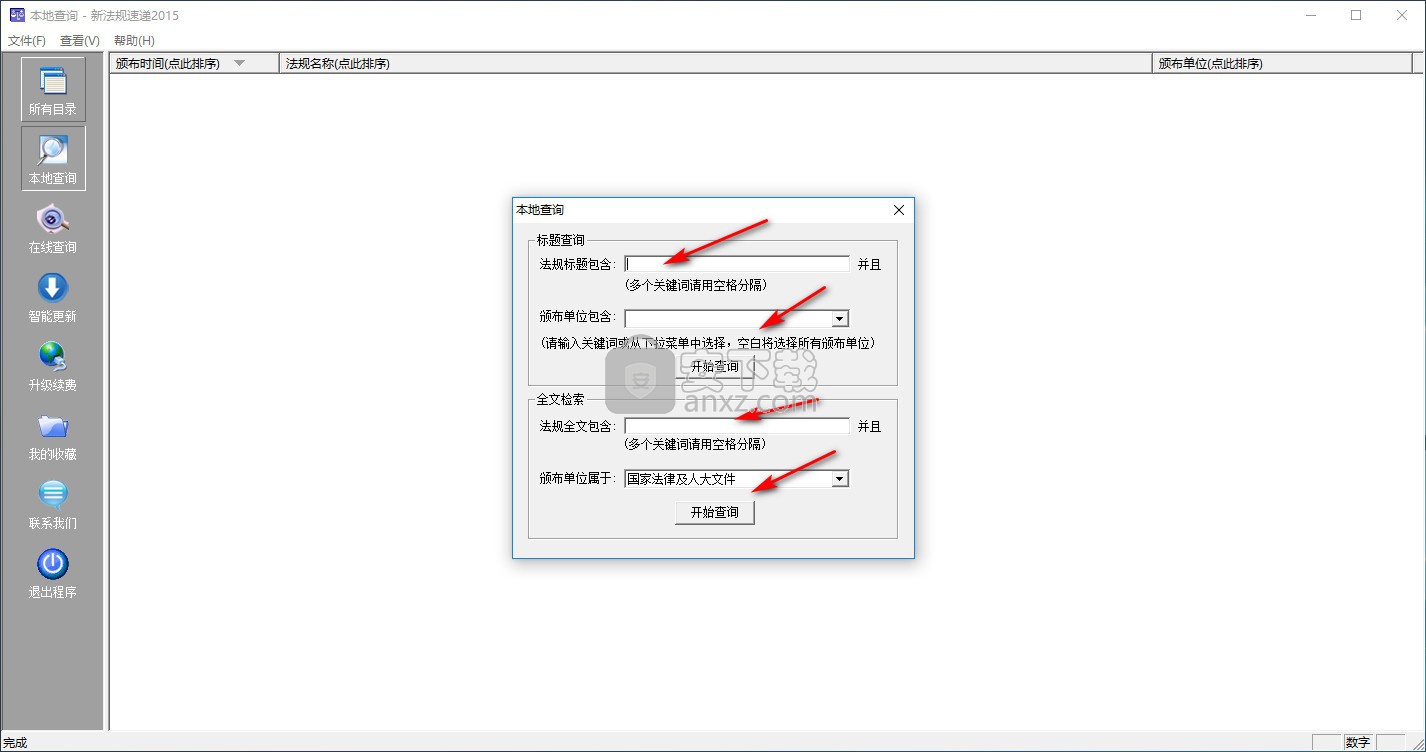Viewport: 1426px width, 752px height.
Task: Close the 新法规速递2015 main window
Action: coord(1402,15)
